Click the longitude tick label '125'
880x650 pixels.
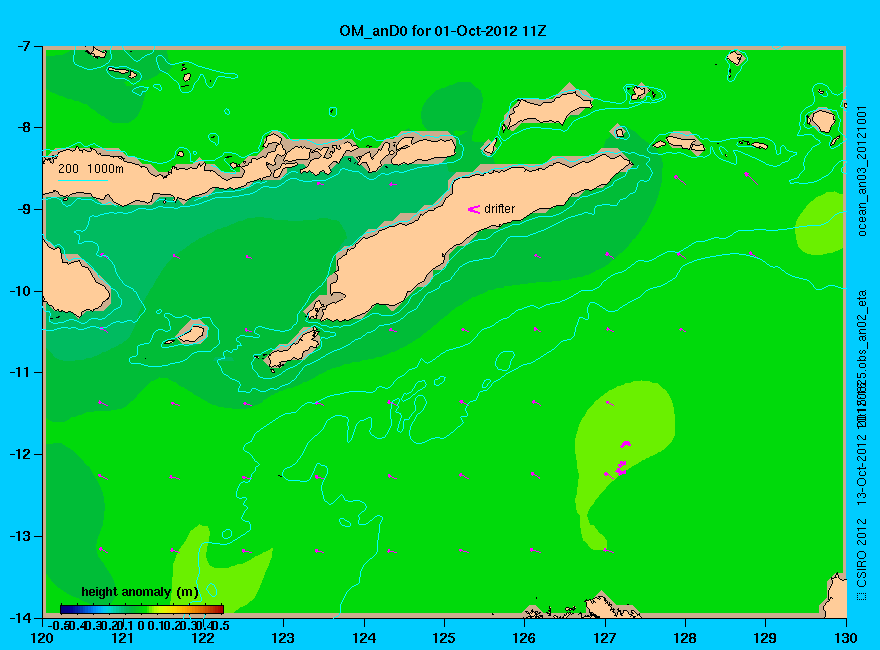444,638
